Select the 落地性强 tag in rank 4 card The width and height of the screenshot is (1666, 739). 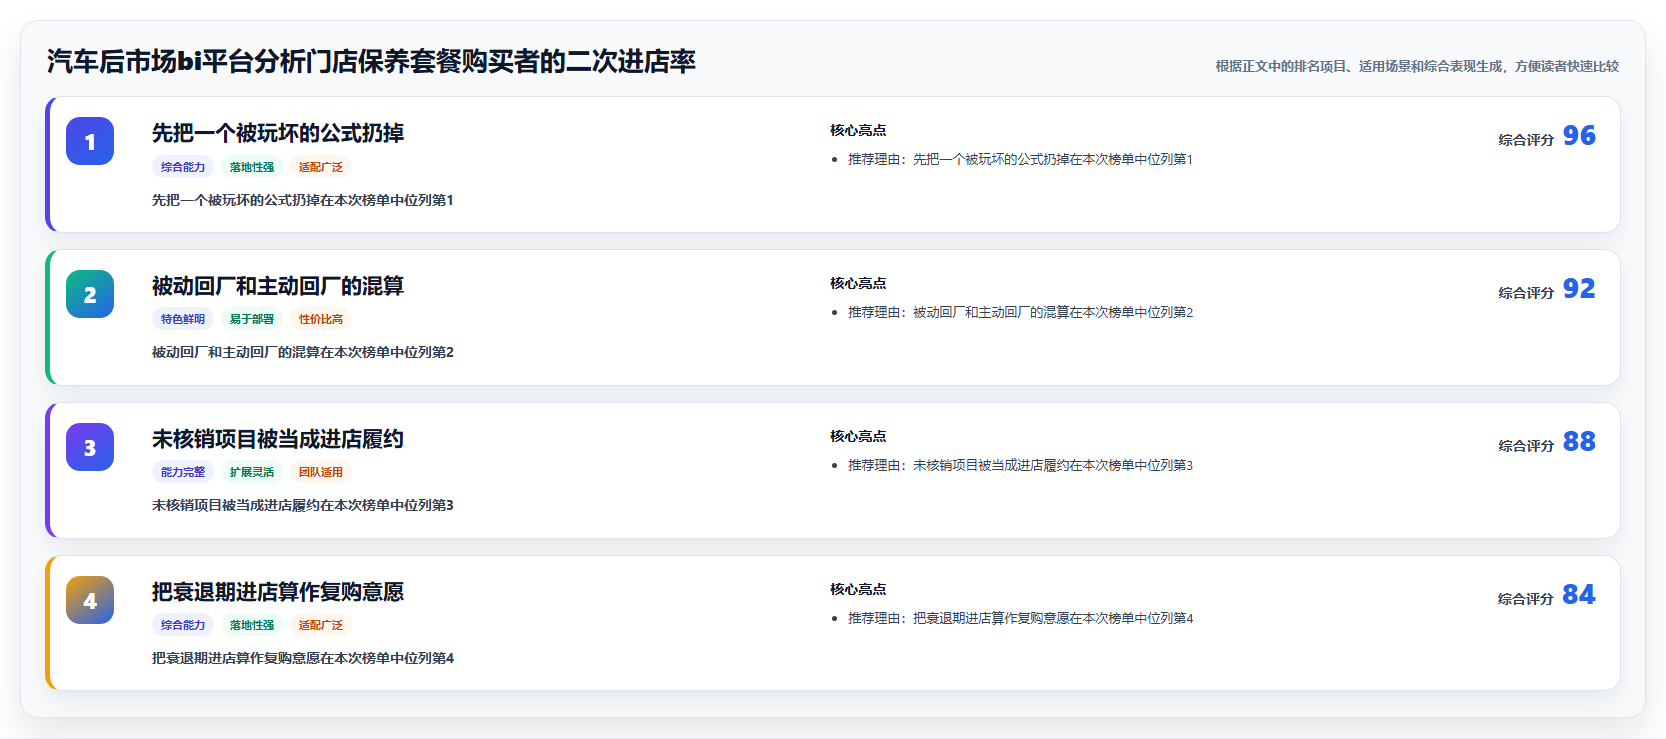click(252, 625)
